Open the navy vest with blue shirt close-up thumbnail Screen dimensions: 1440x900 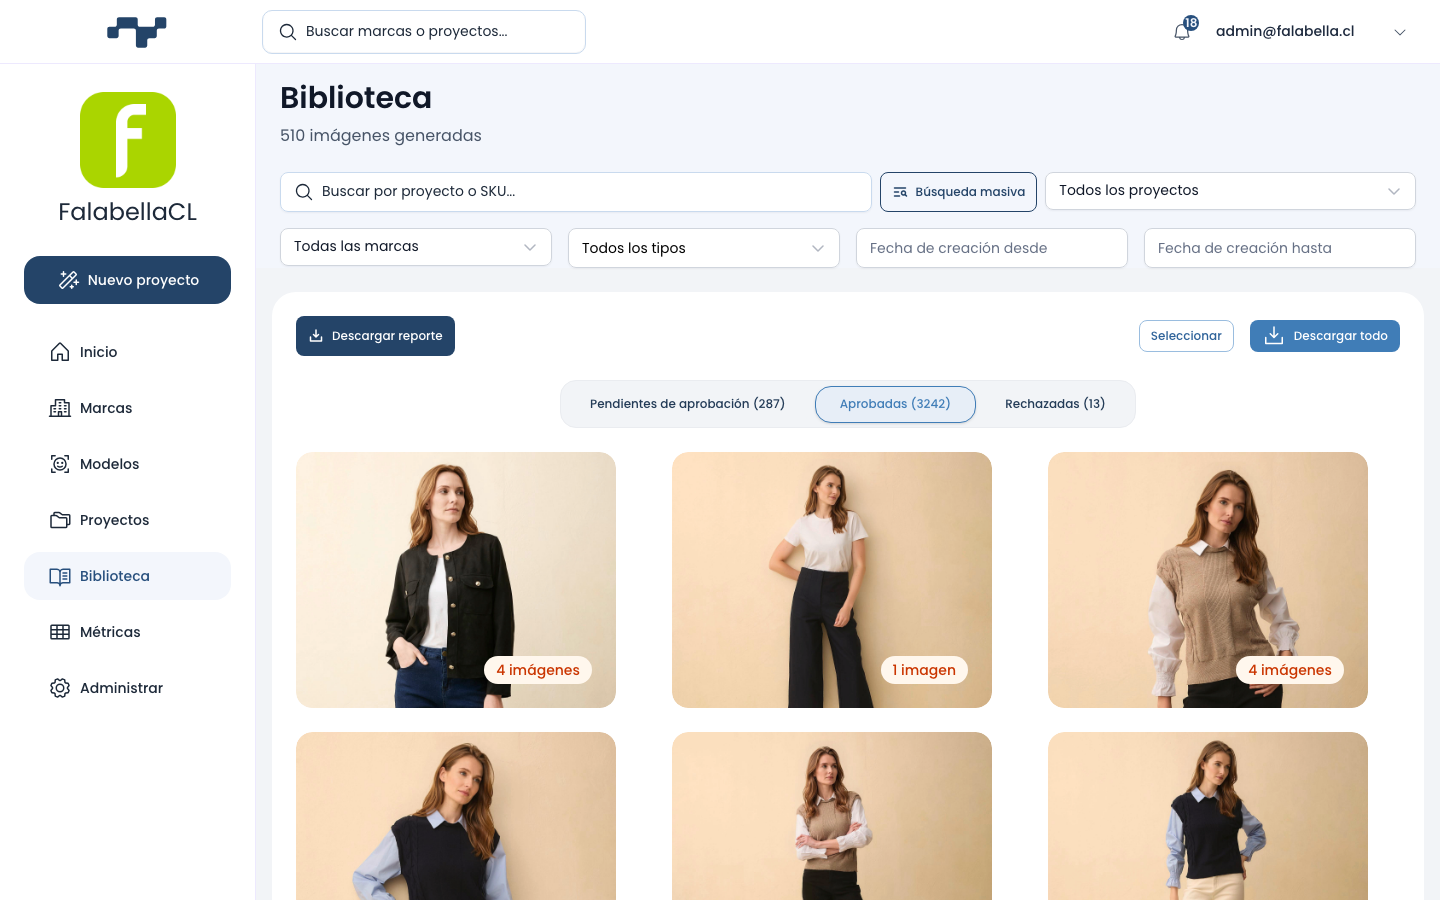click(x=456, y=816)
